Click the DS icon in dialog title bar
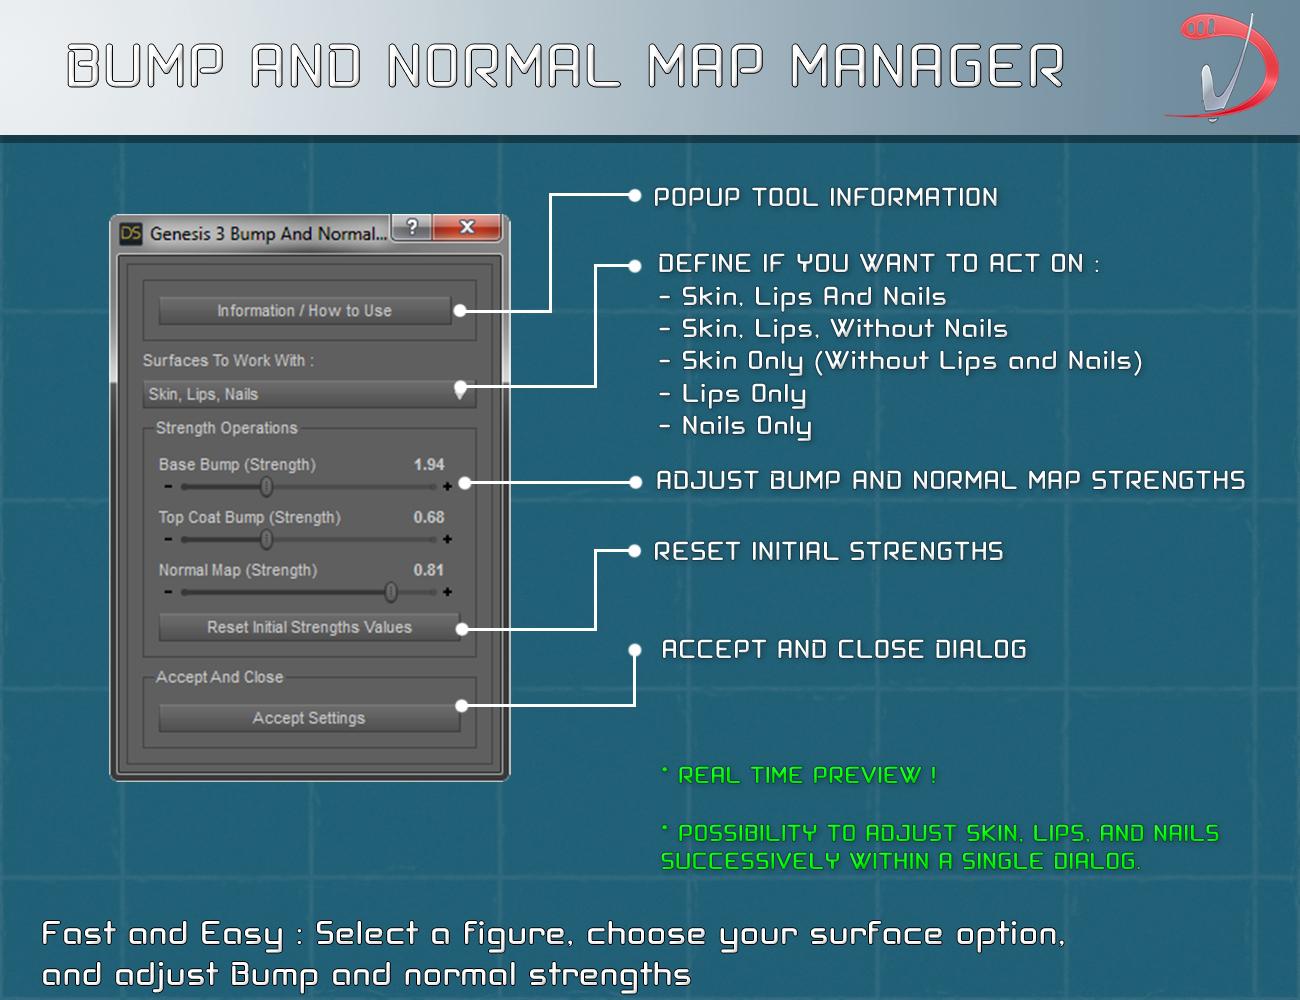The height and width of the screenshot is (1000, 1300). pos(131,233)
